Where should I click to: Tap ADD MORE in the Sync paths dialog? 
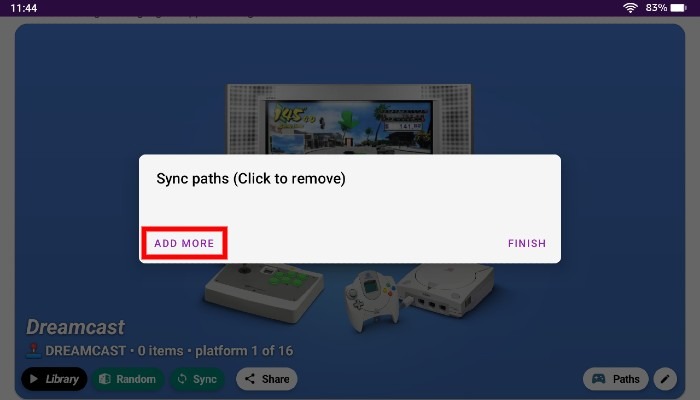184,243
